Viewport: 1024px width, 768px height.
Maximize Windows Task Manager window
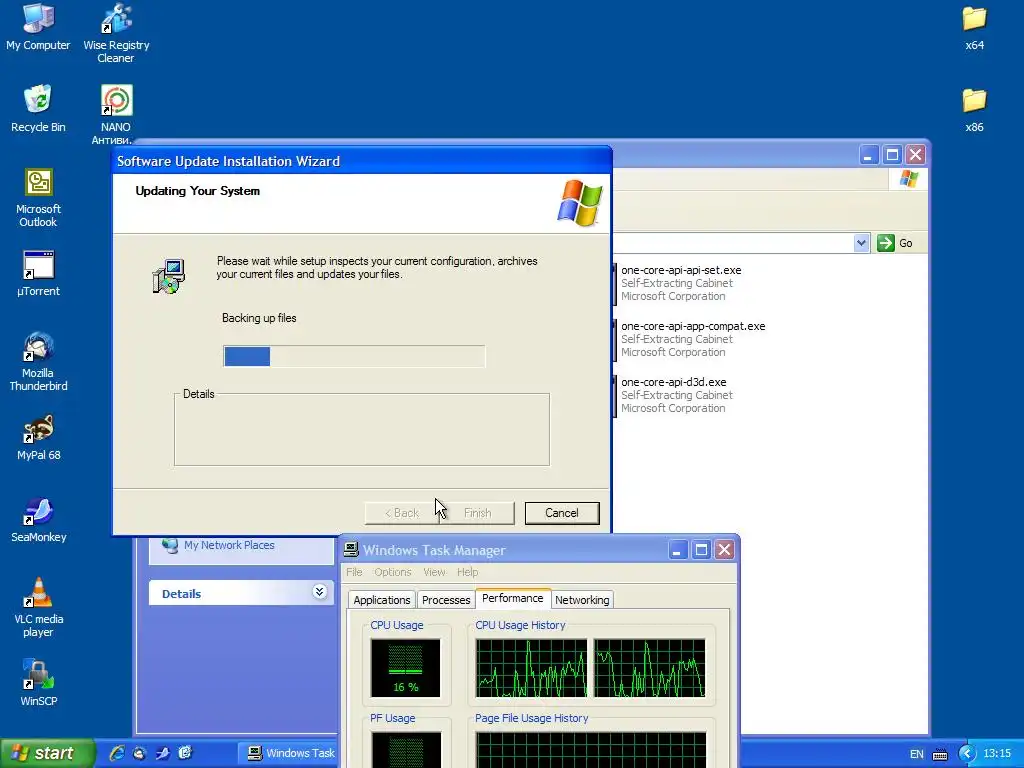[x=701, y=550]
